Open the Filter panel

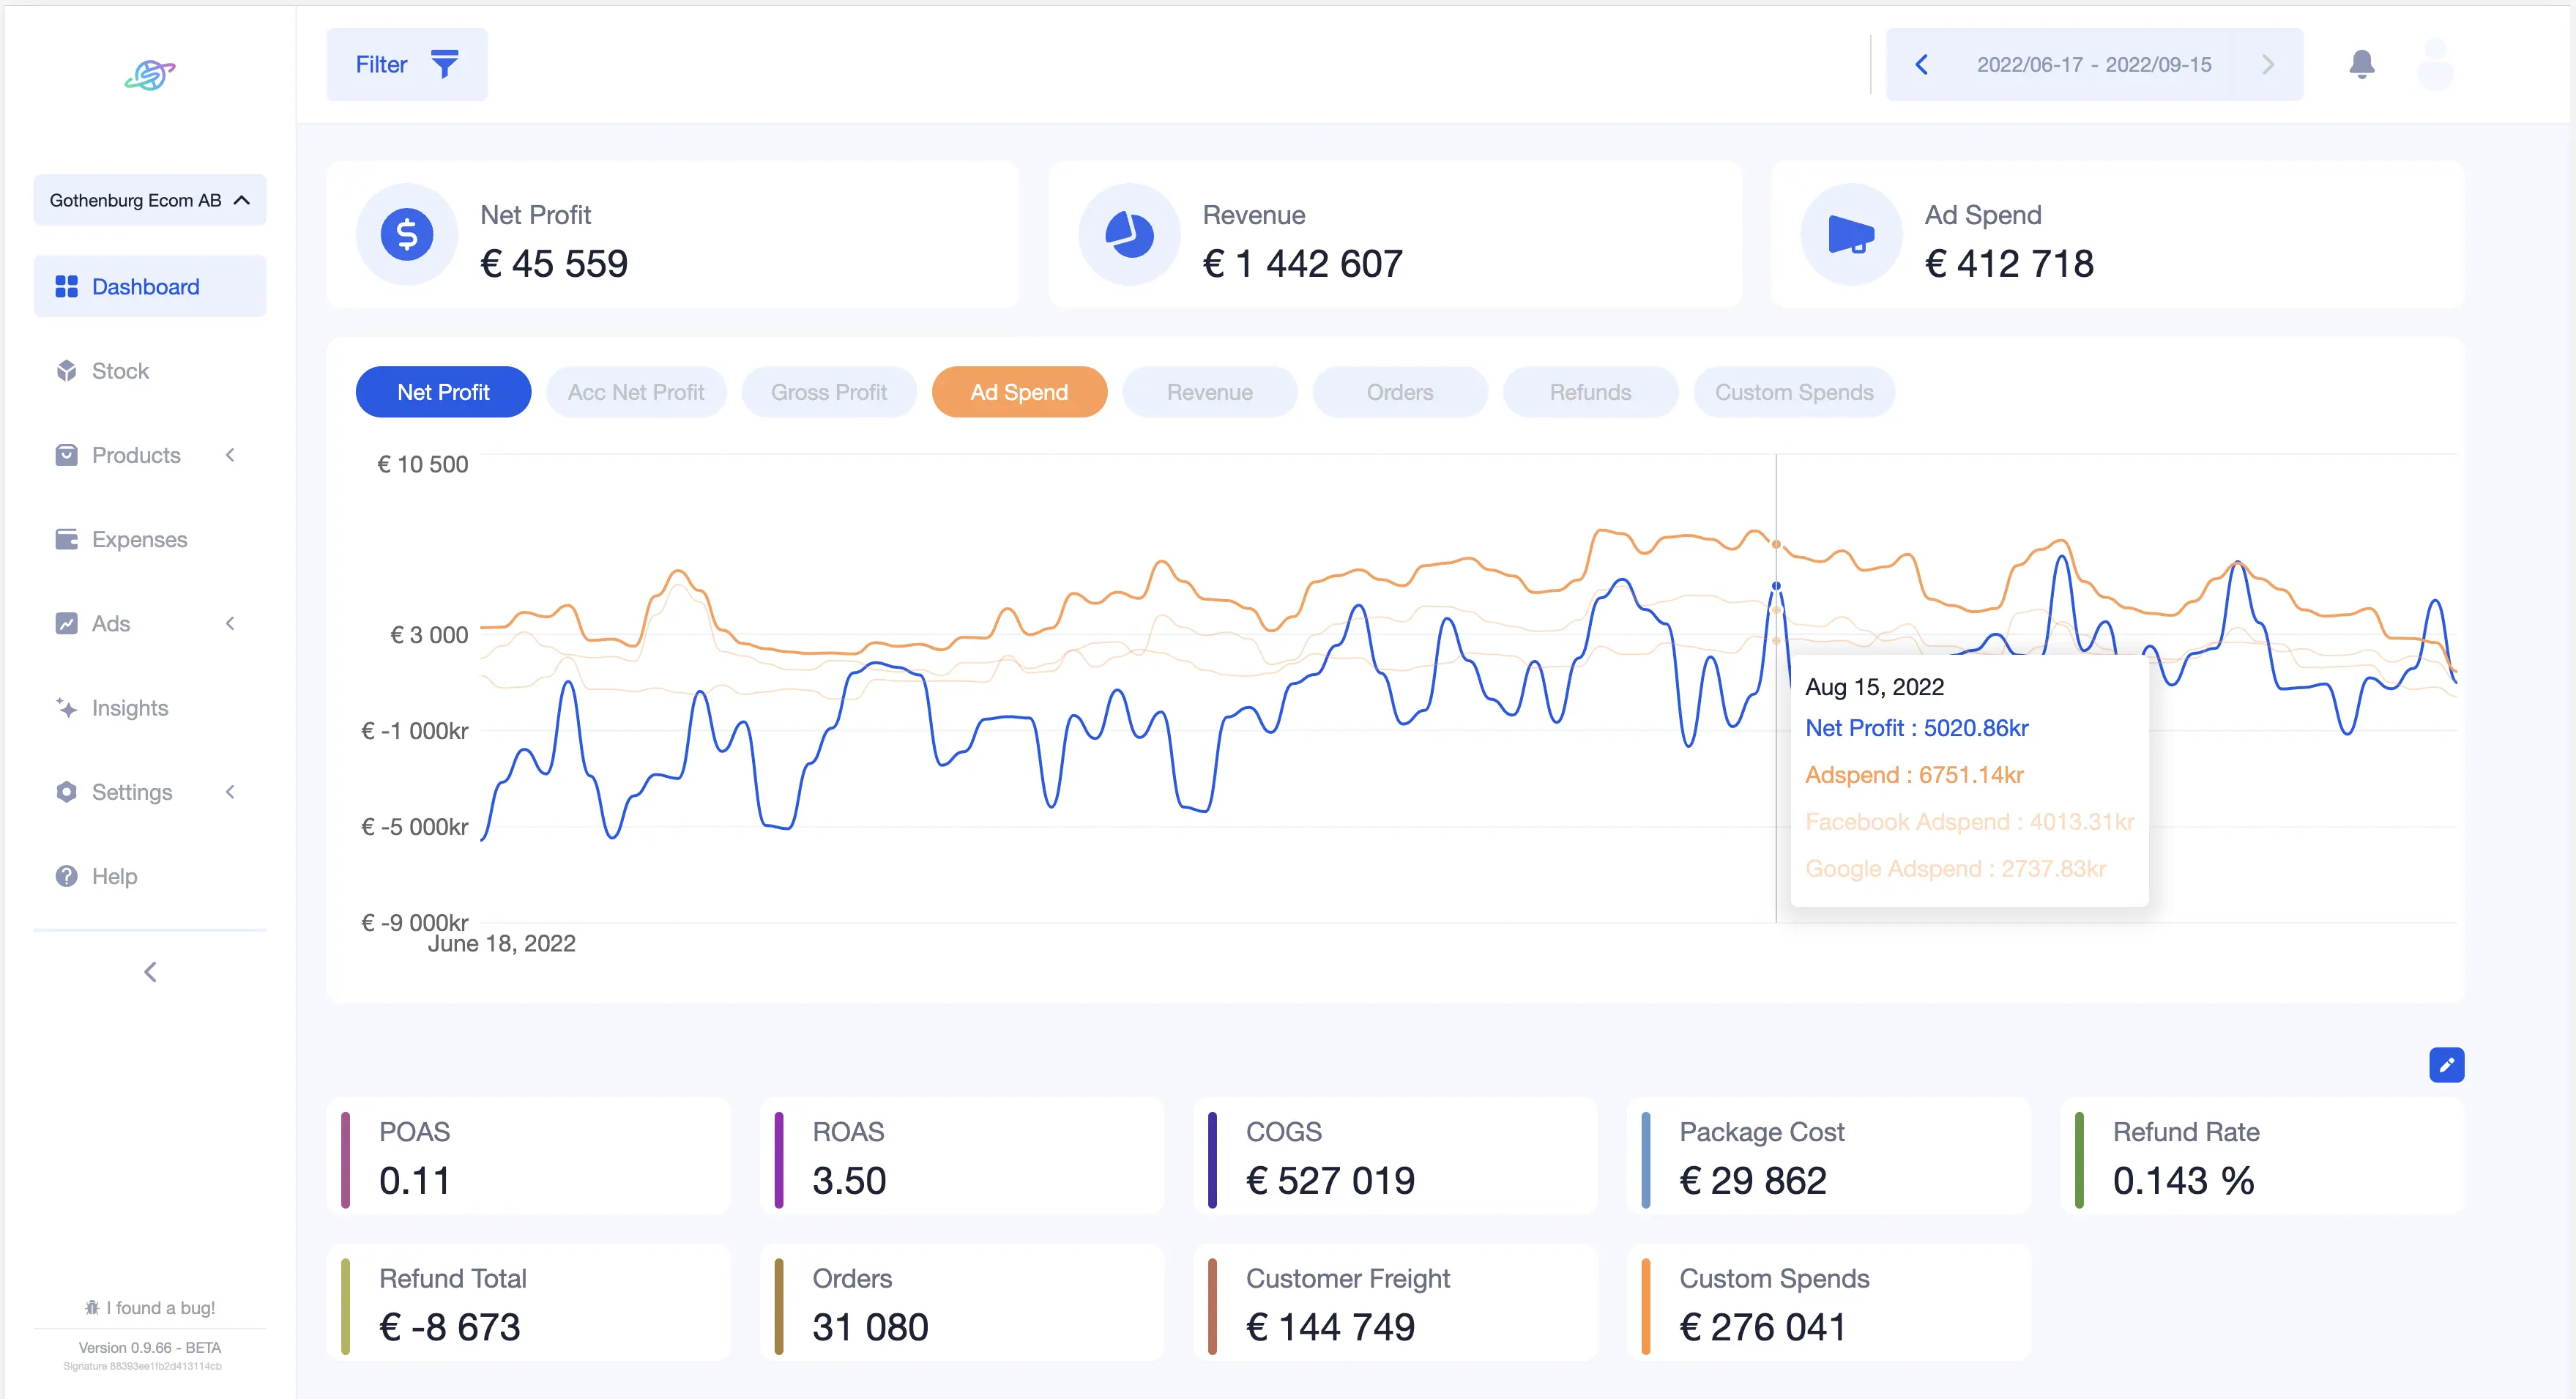click(x=406, y=63)
